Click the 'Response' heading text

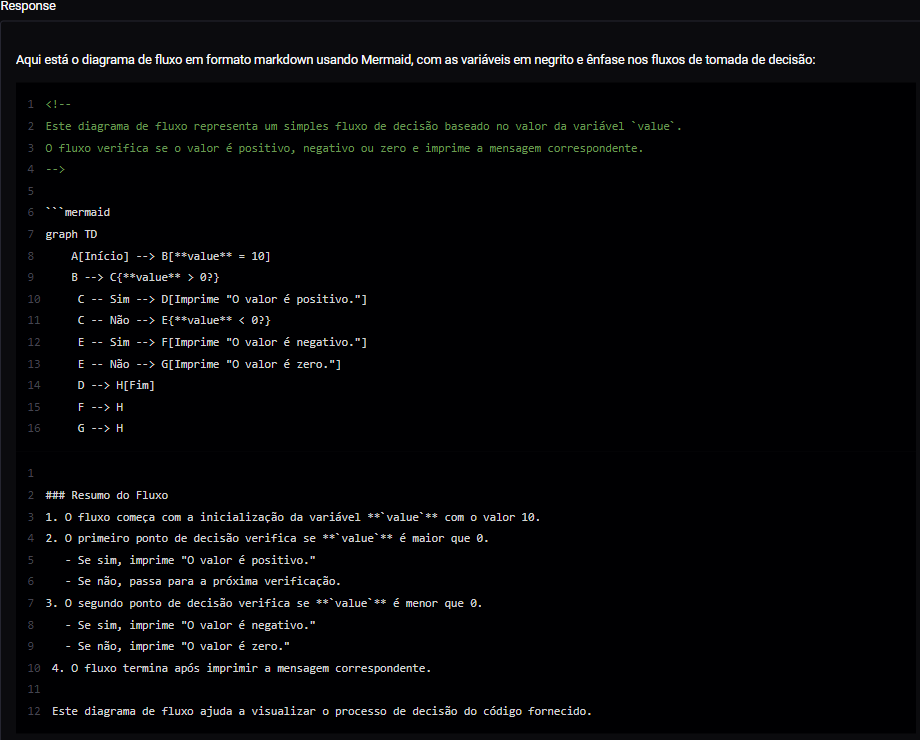point(28,6)
